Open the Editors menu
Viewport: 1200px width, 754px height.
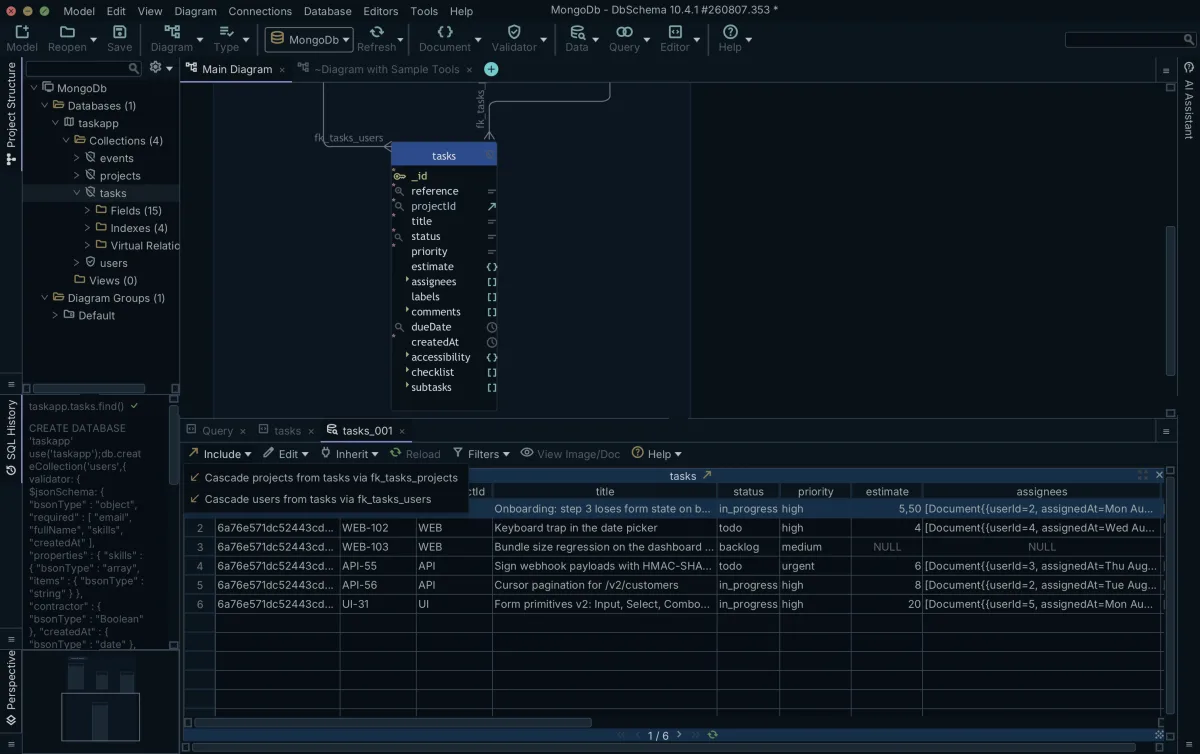(x=380, y=11)
